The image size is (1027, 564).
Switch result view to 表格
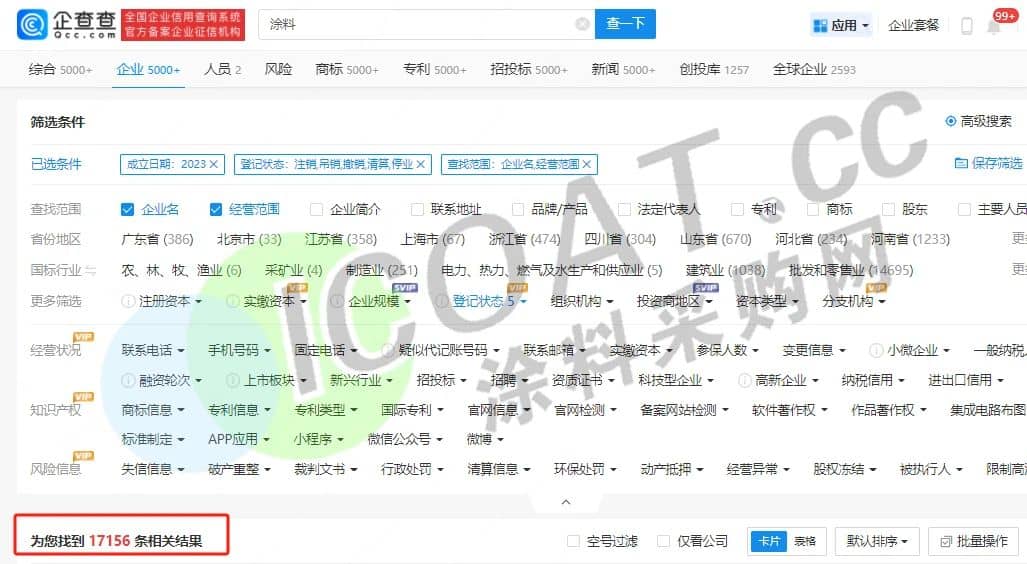coord(805,541)
